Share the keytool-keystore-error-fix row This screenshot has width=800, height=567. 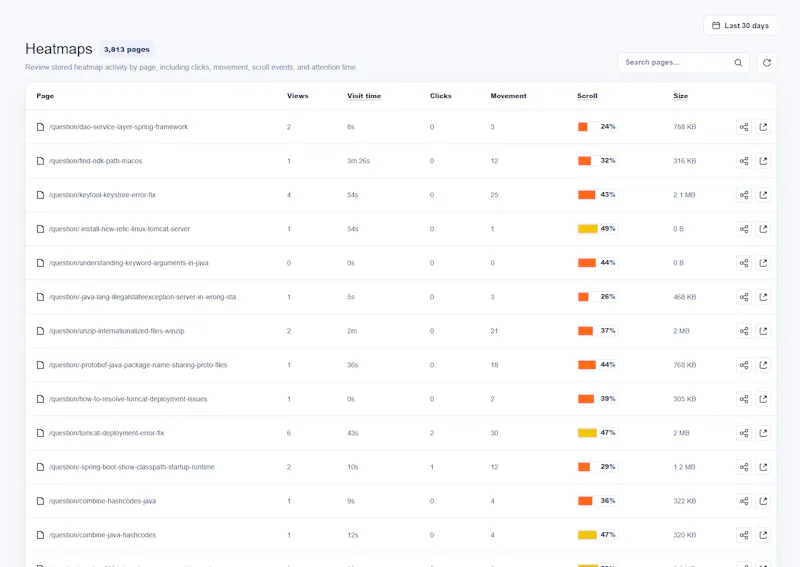pyautogui.click(x=744, y=195)
